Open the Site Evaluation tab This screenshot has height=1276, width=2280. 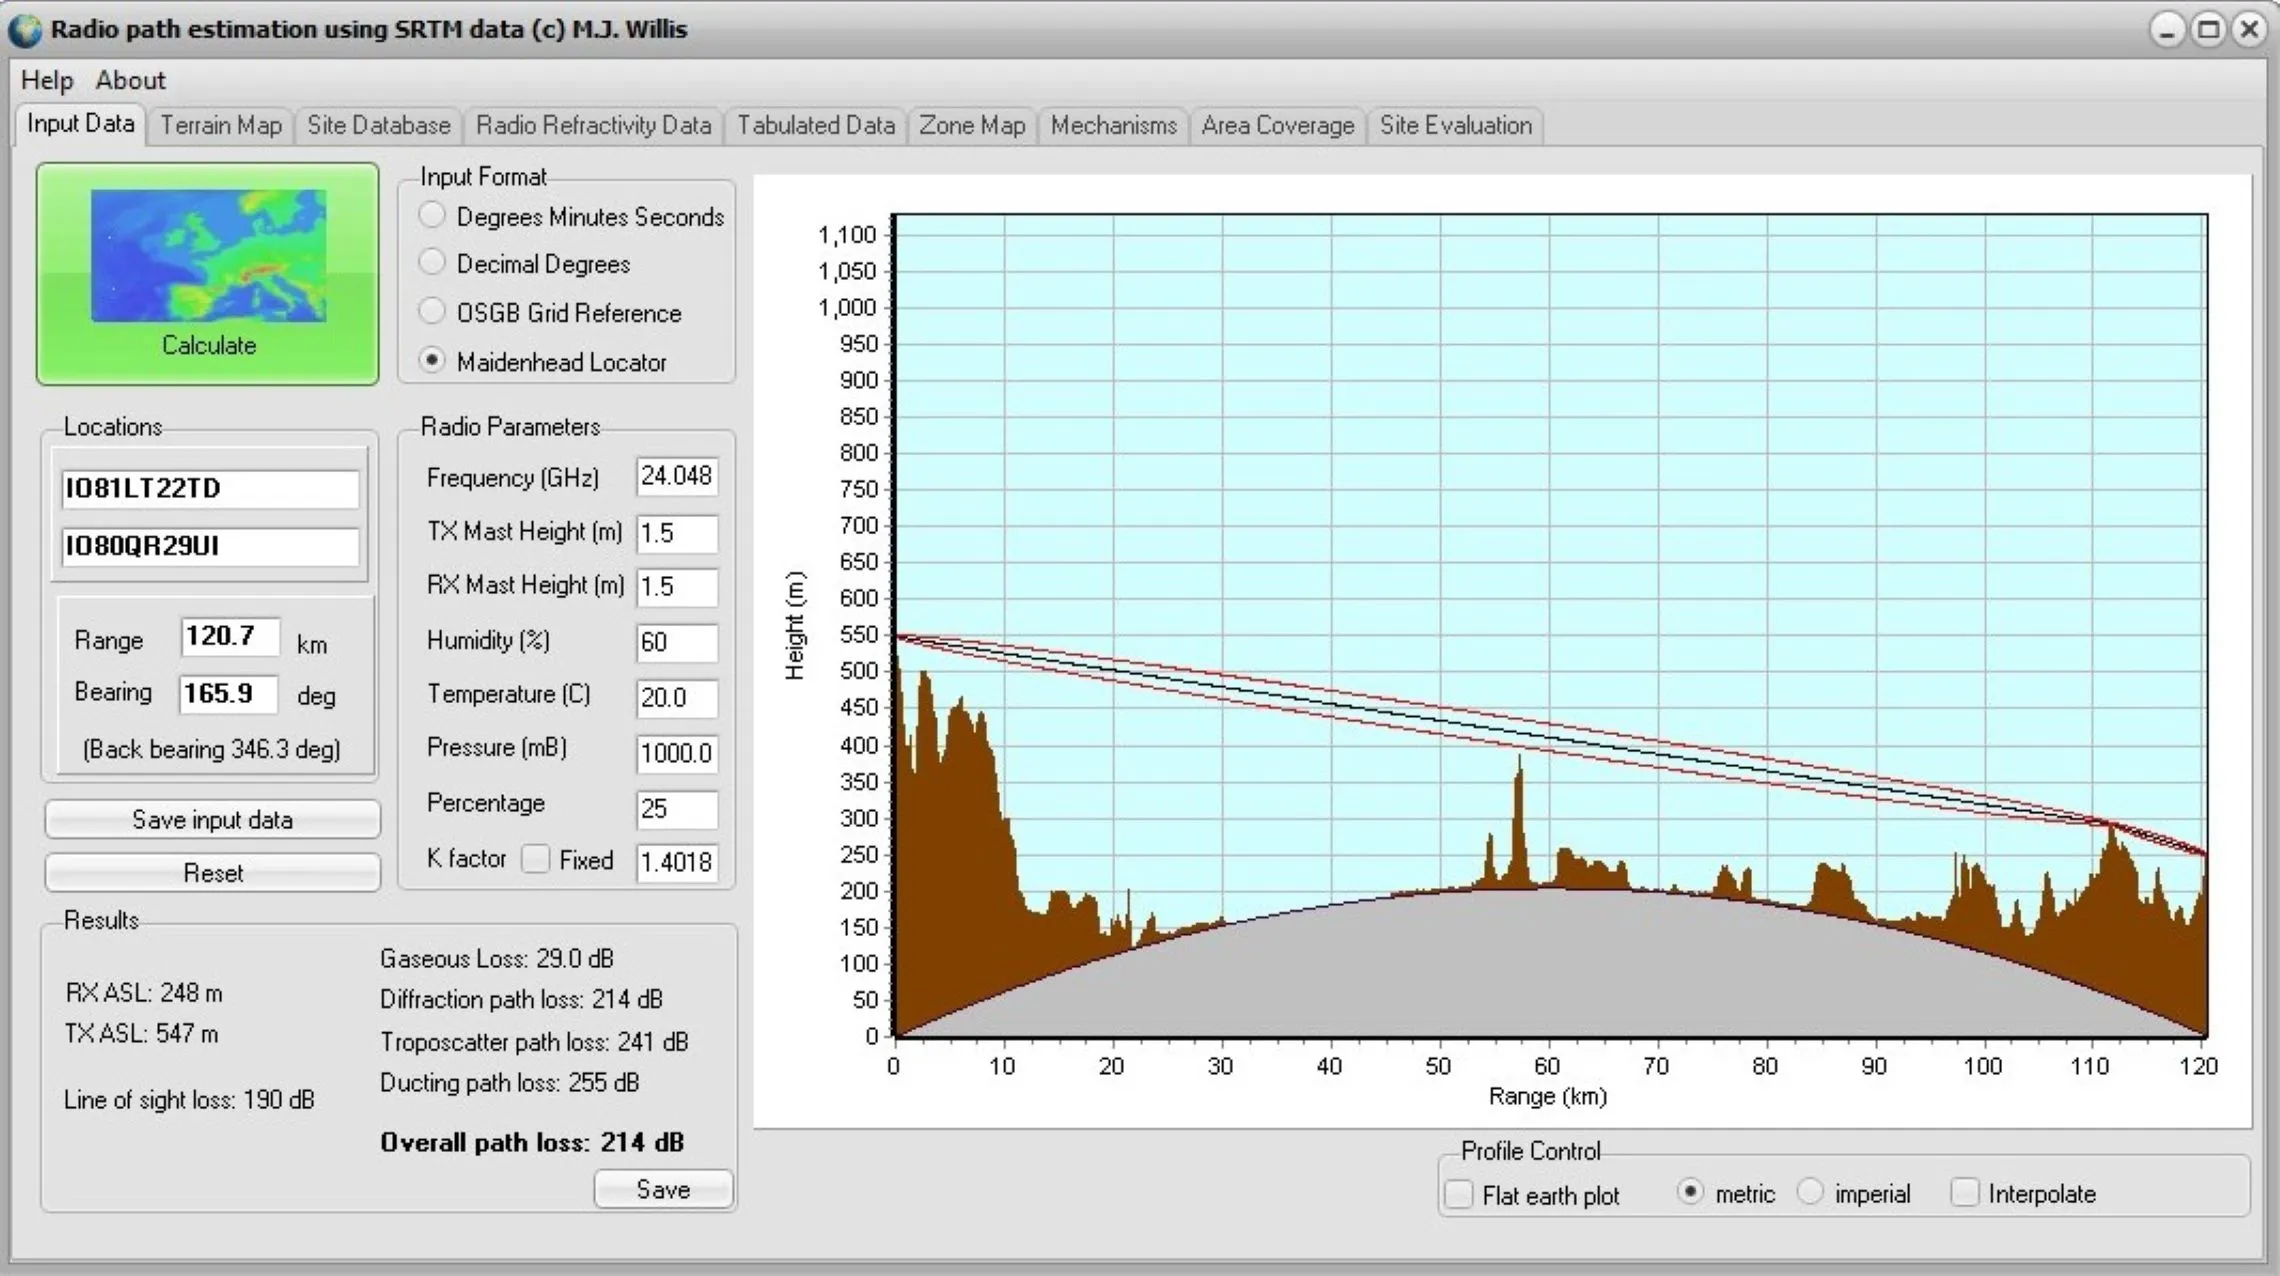(x=1456, y=126)
